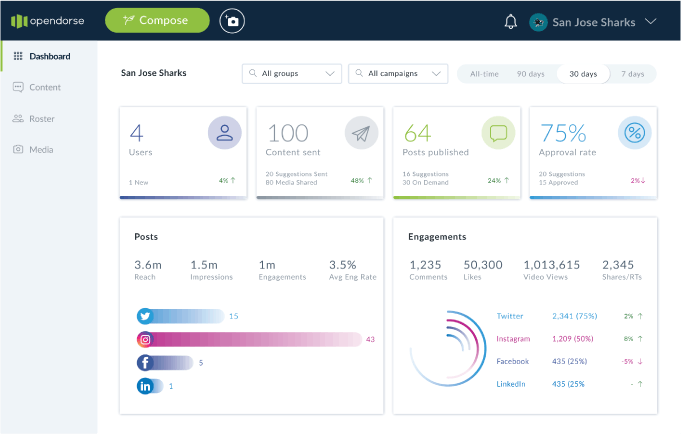Click the 2,341 (75%) Twitter value

click(575, 316)
